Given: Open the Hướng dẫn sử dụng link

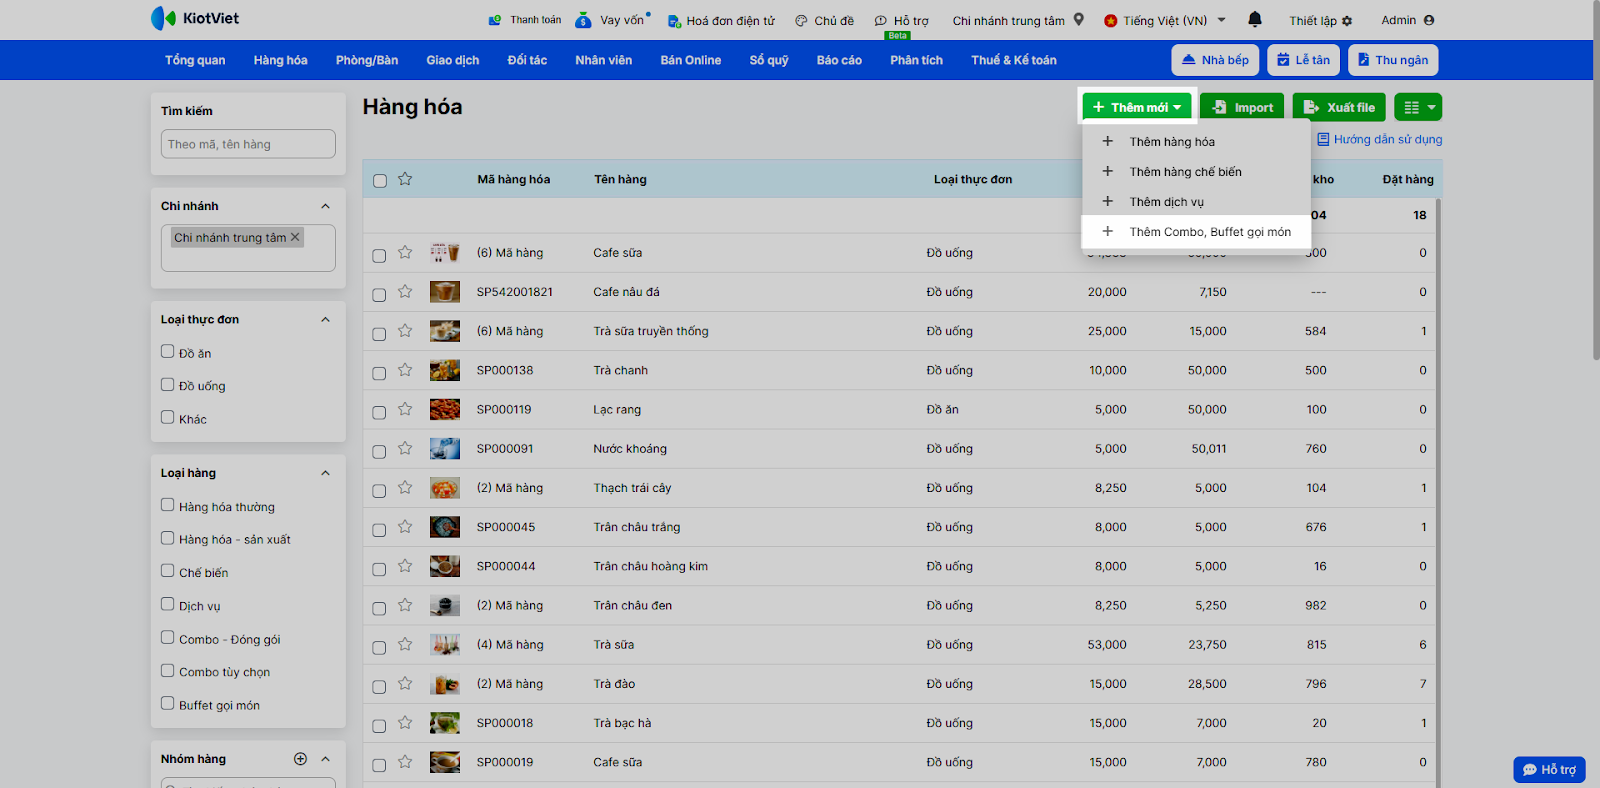Looking at the screenshot, I should [x=1386, y=140].
